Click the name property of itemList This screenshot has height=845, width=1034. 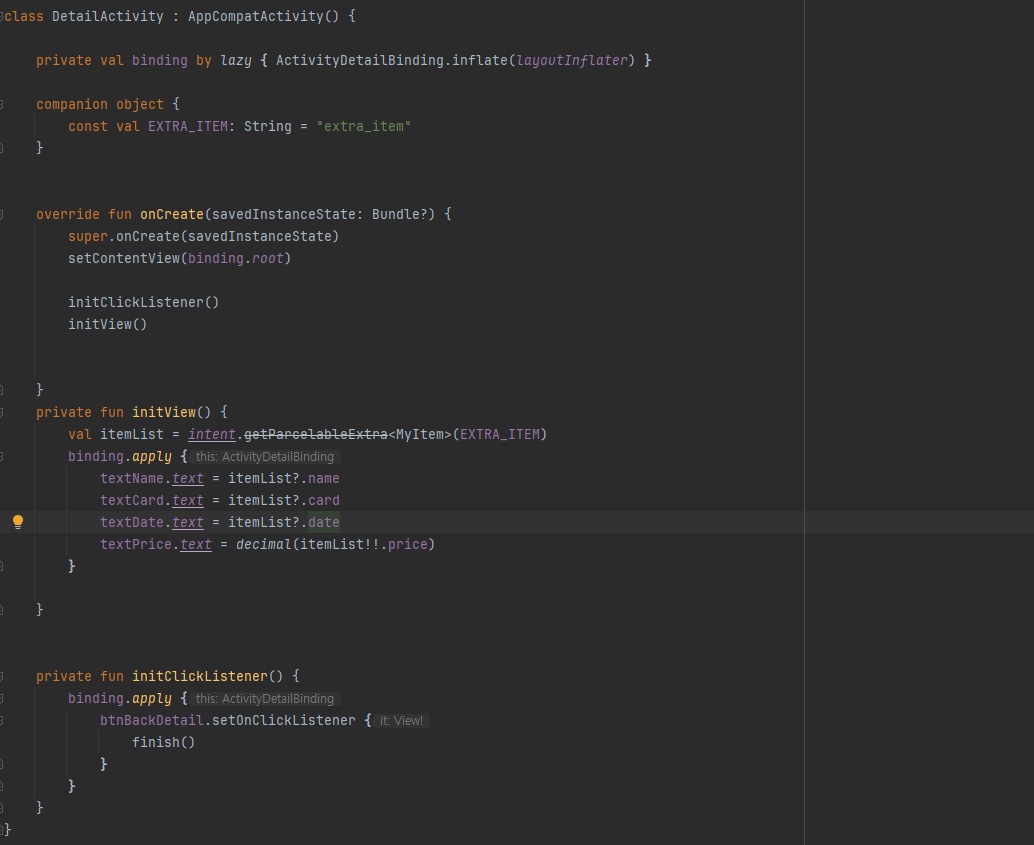(x=324, y=478)
